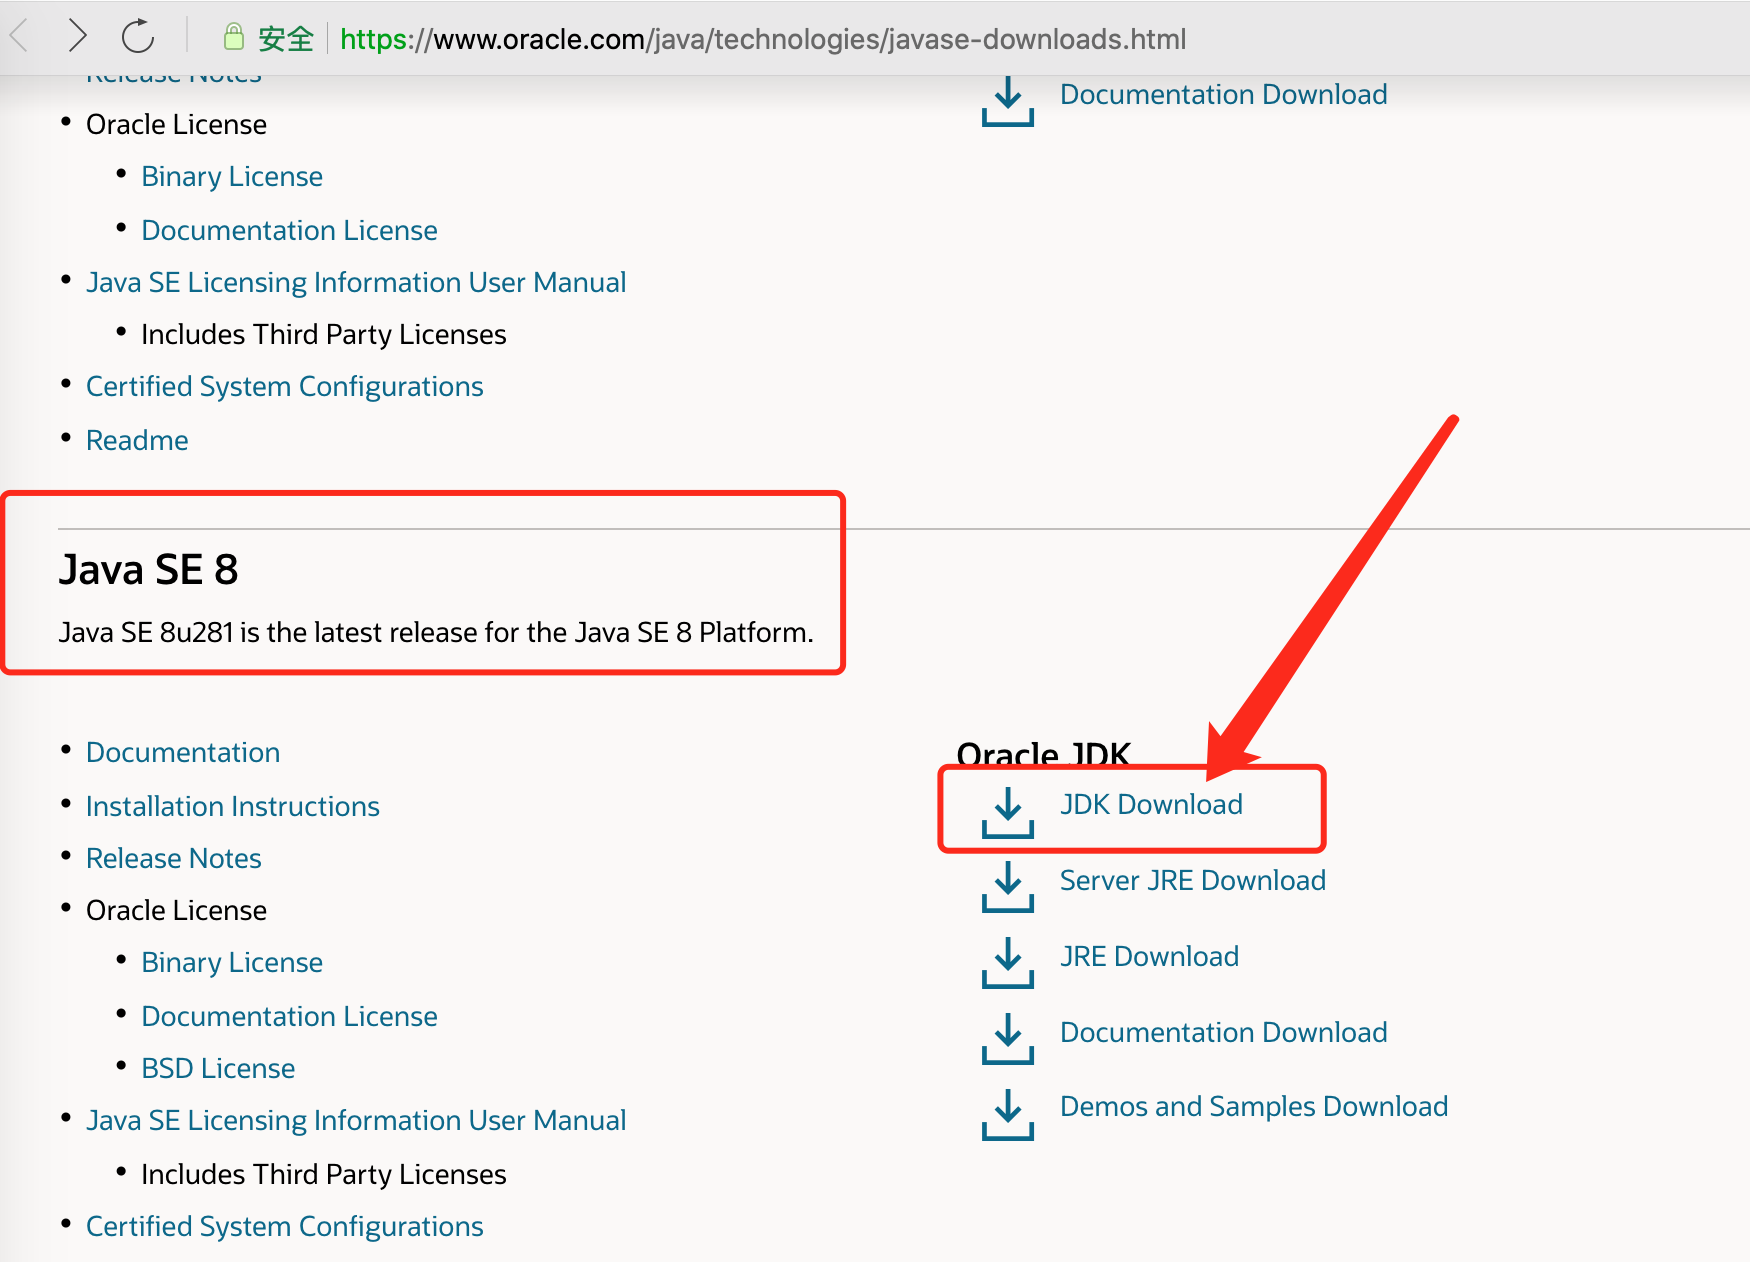Image resolution: width=1750 pixels, height=1262 pixels.
Task: Open the Documentation License page
Action: 289,1016
